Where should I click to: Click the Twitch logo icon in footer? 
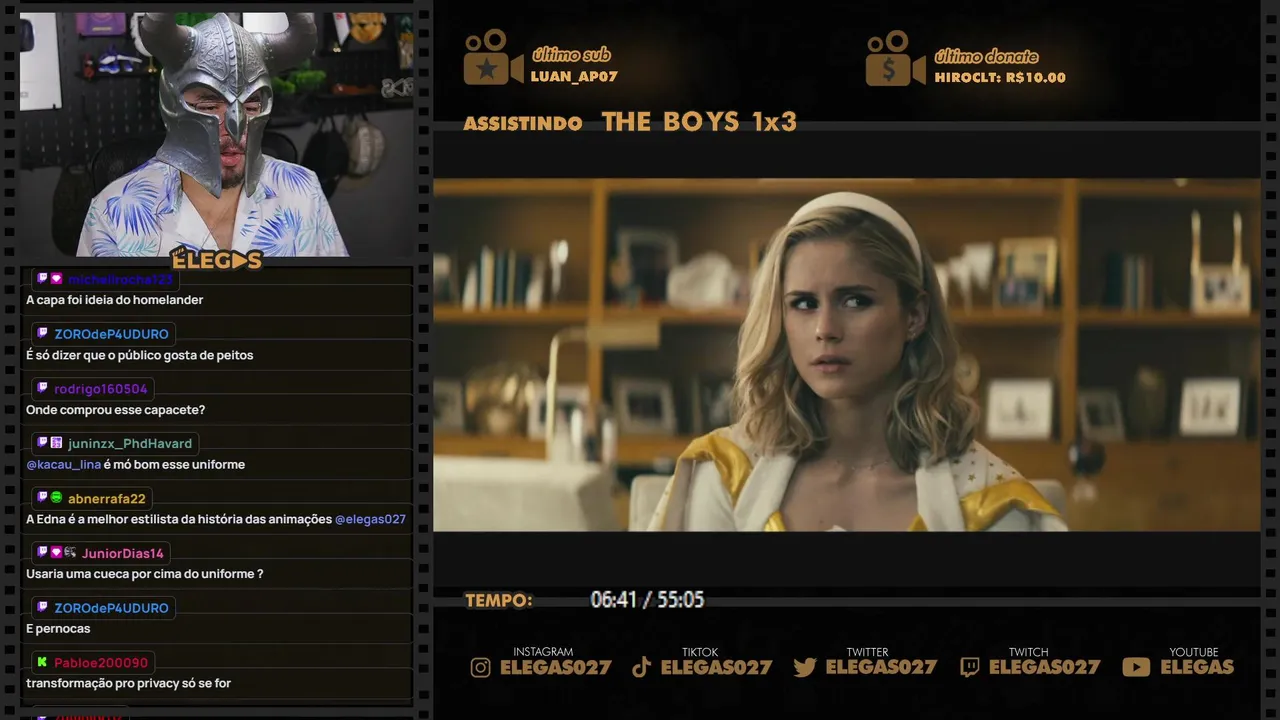point(969,667)
